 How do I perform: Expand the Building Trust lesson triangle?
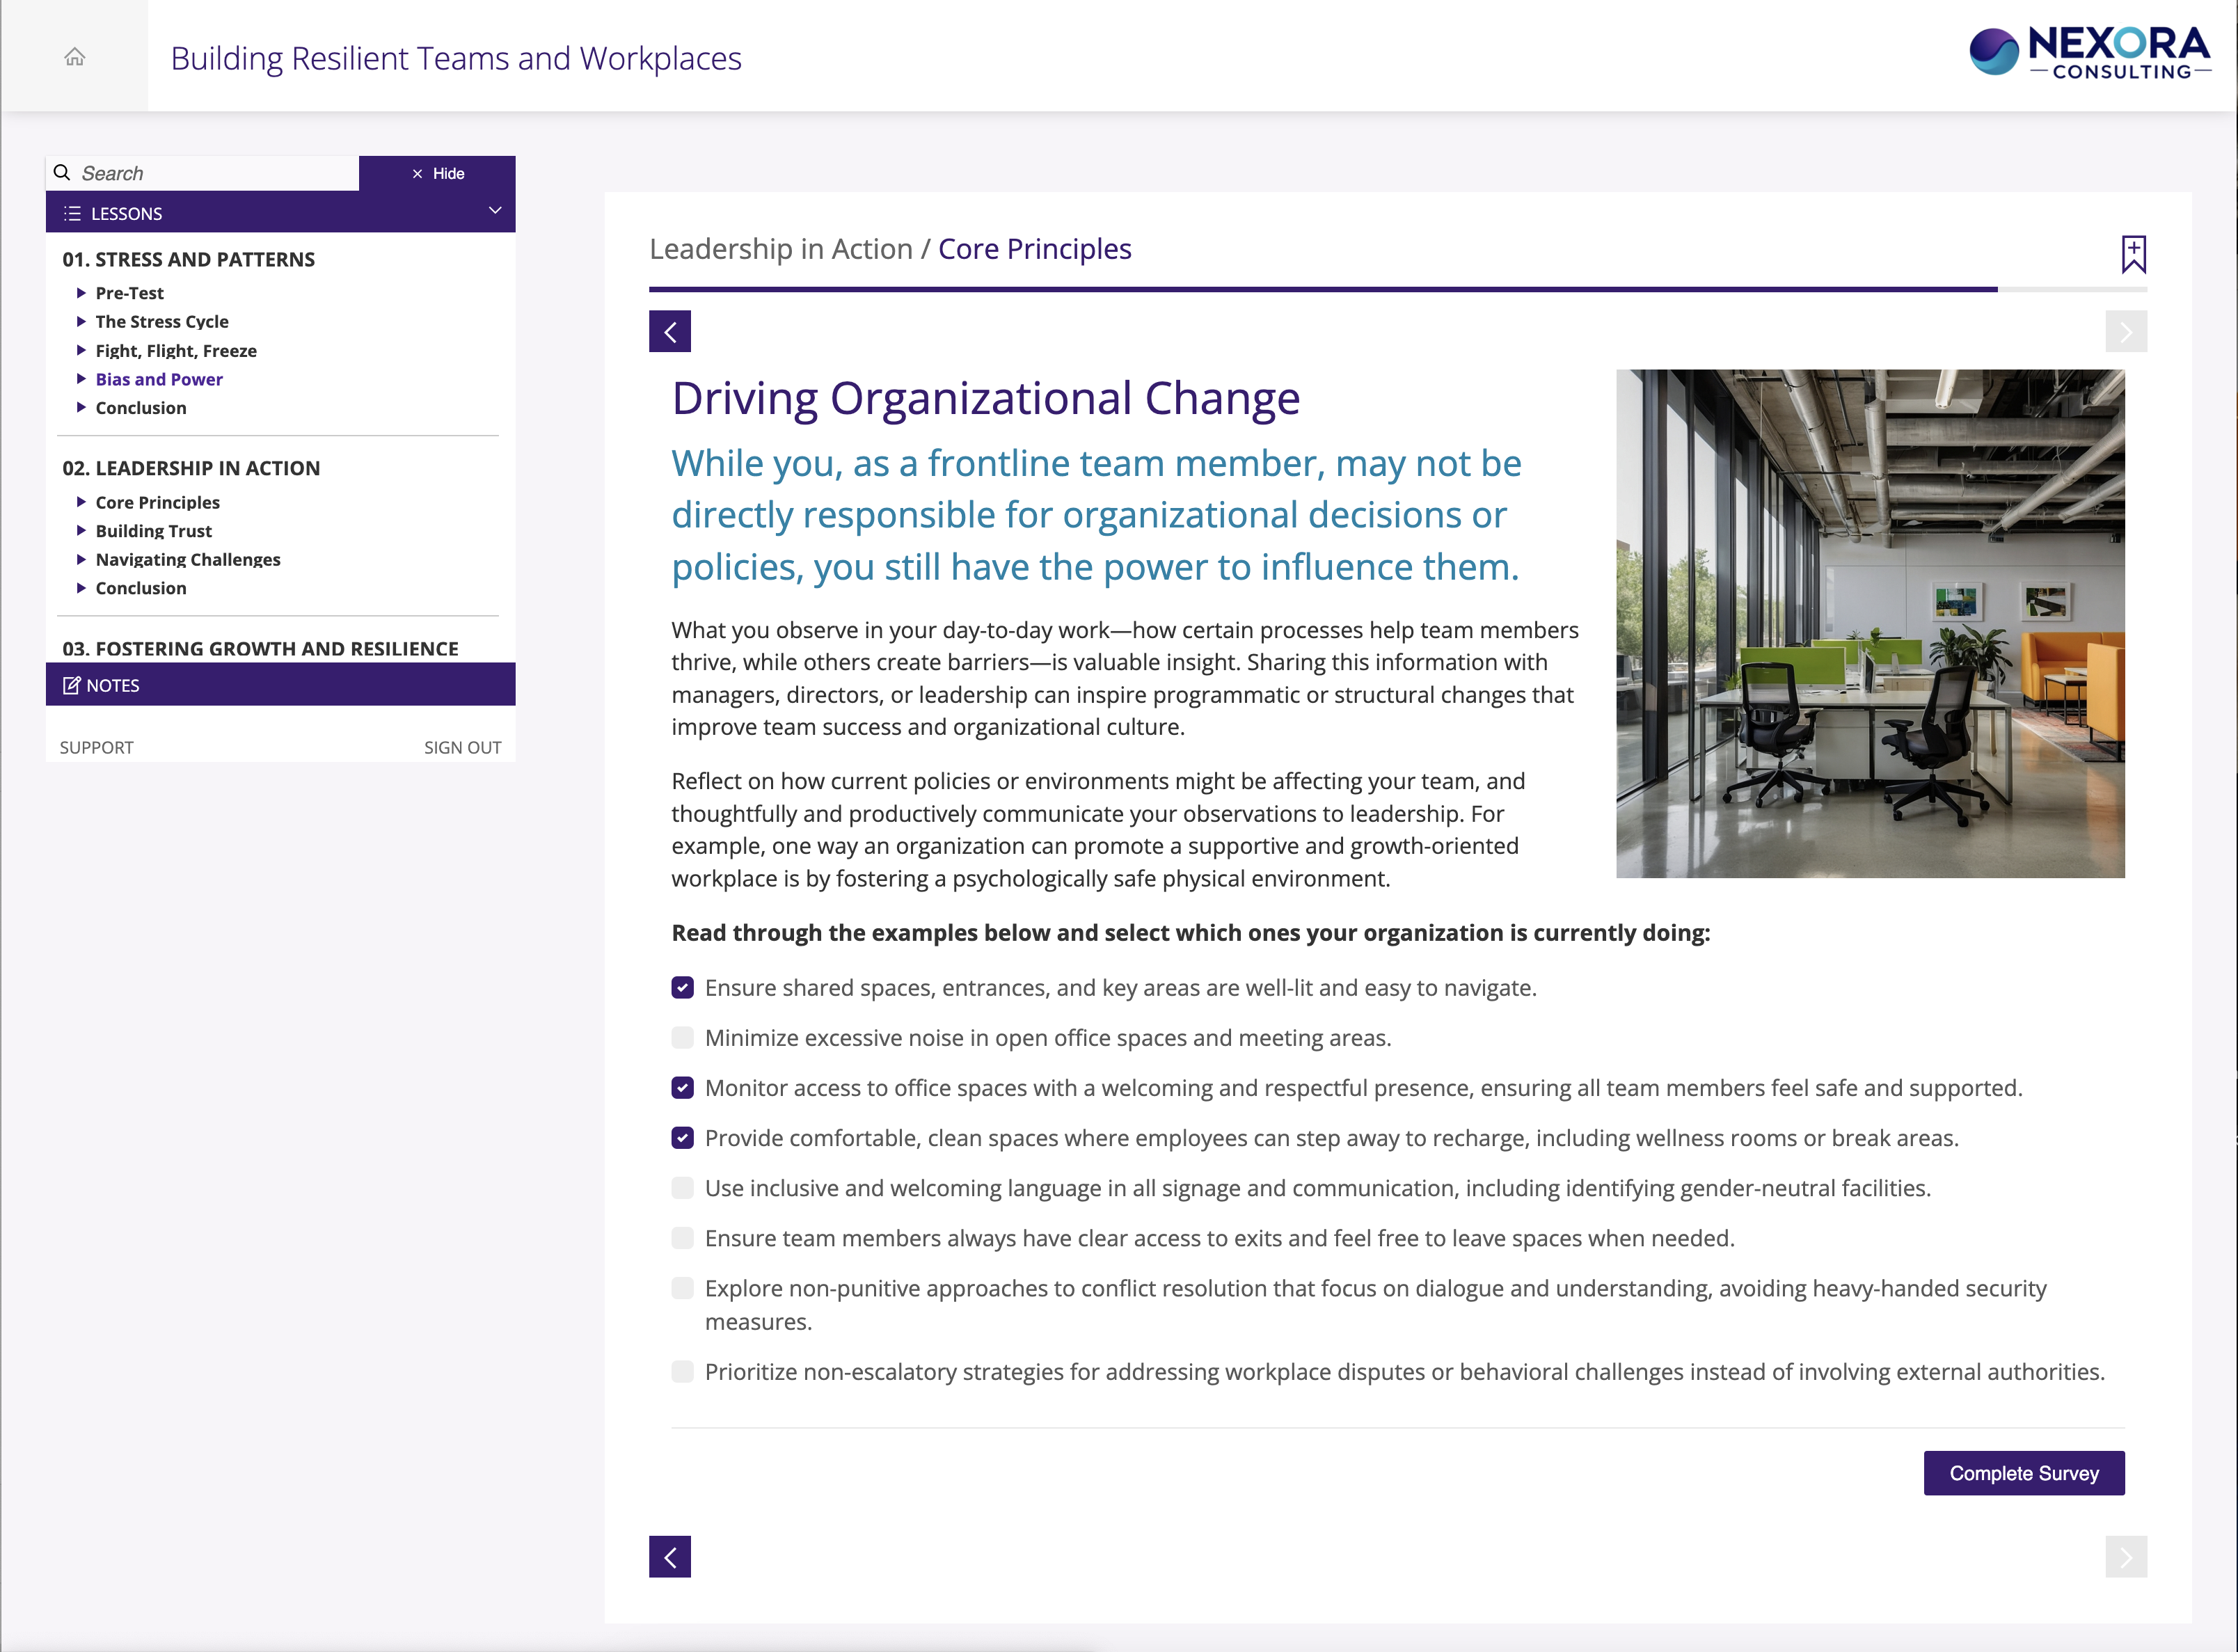(81, 531)
